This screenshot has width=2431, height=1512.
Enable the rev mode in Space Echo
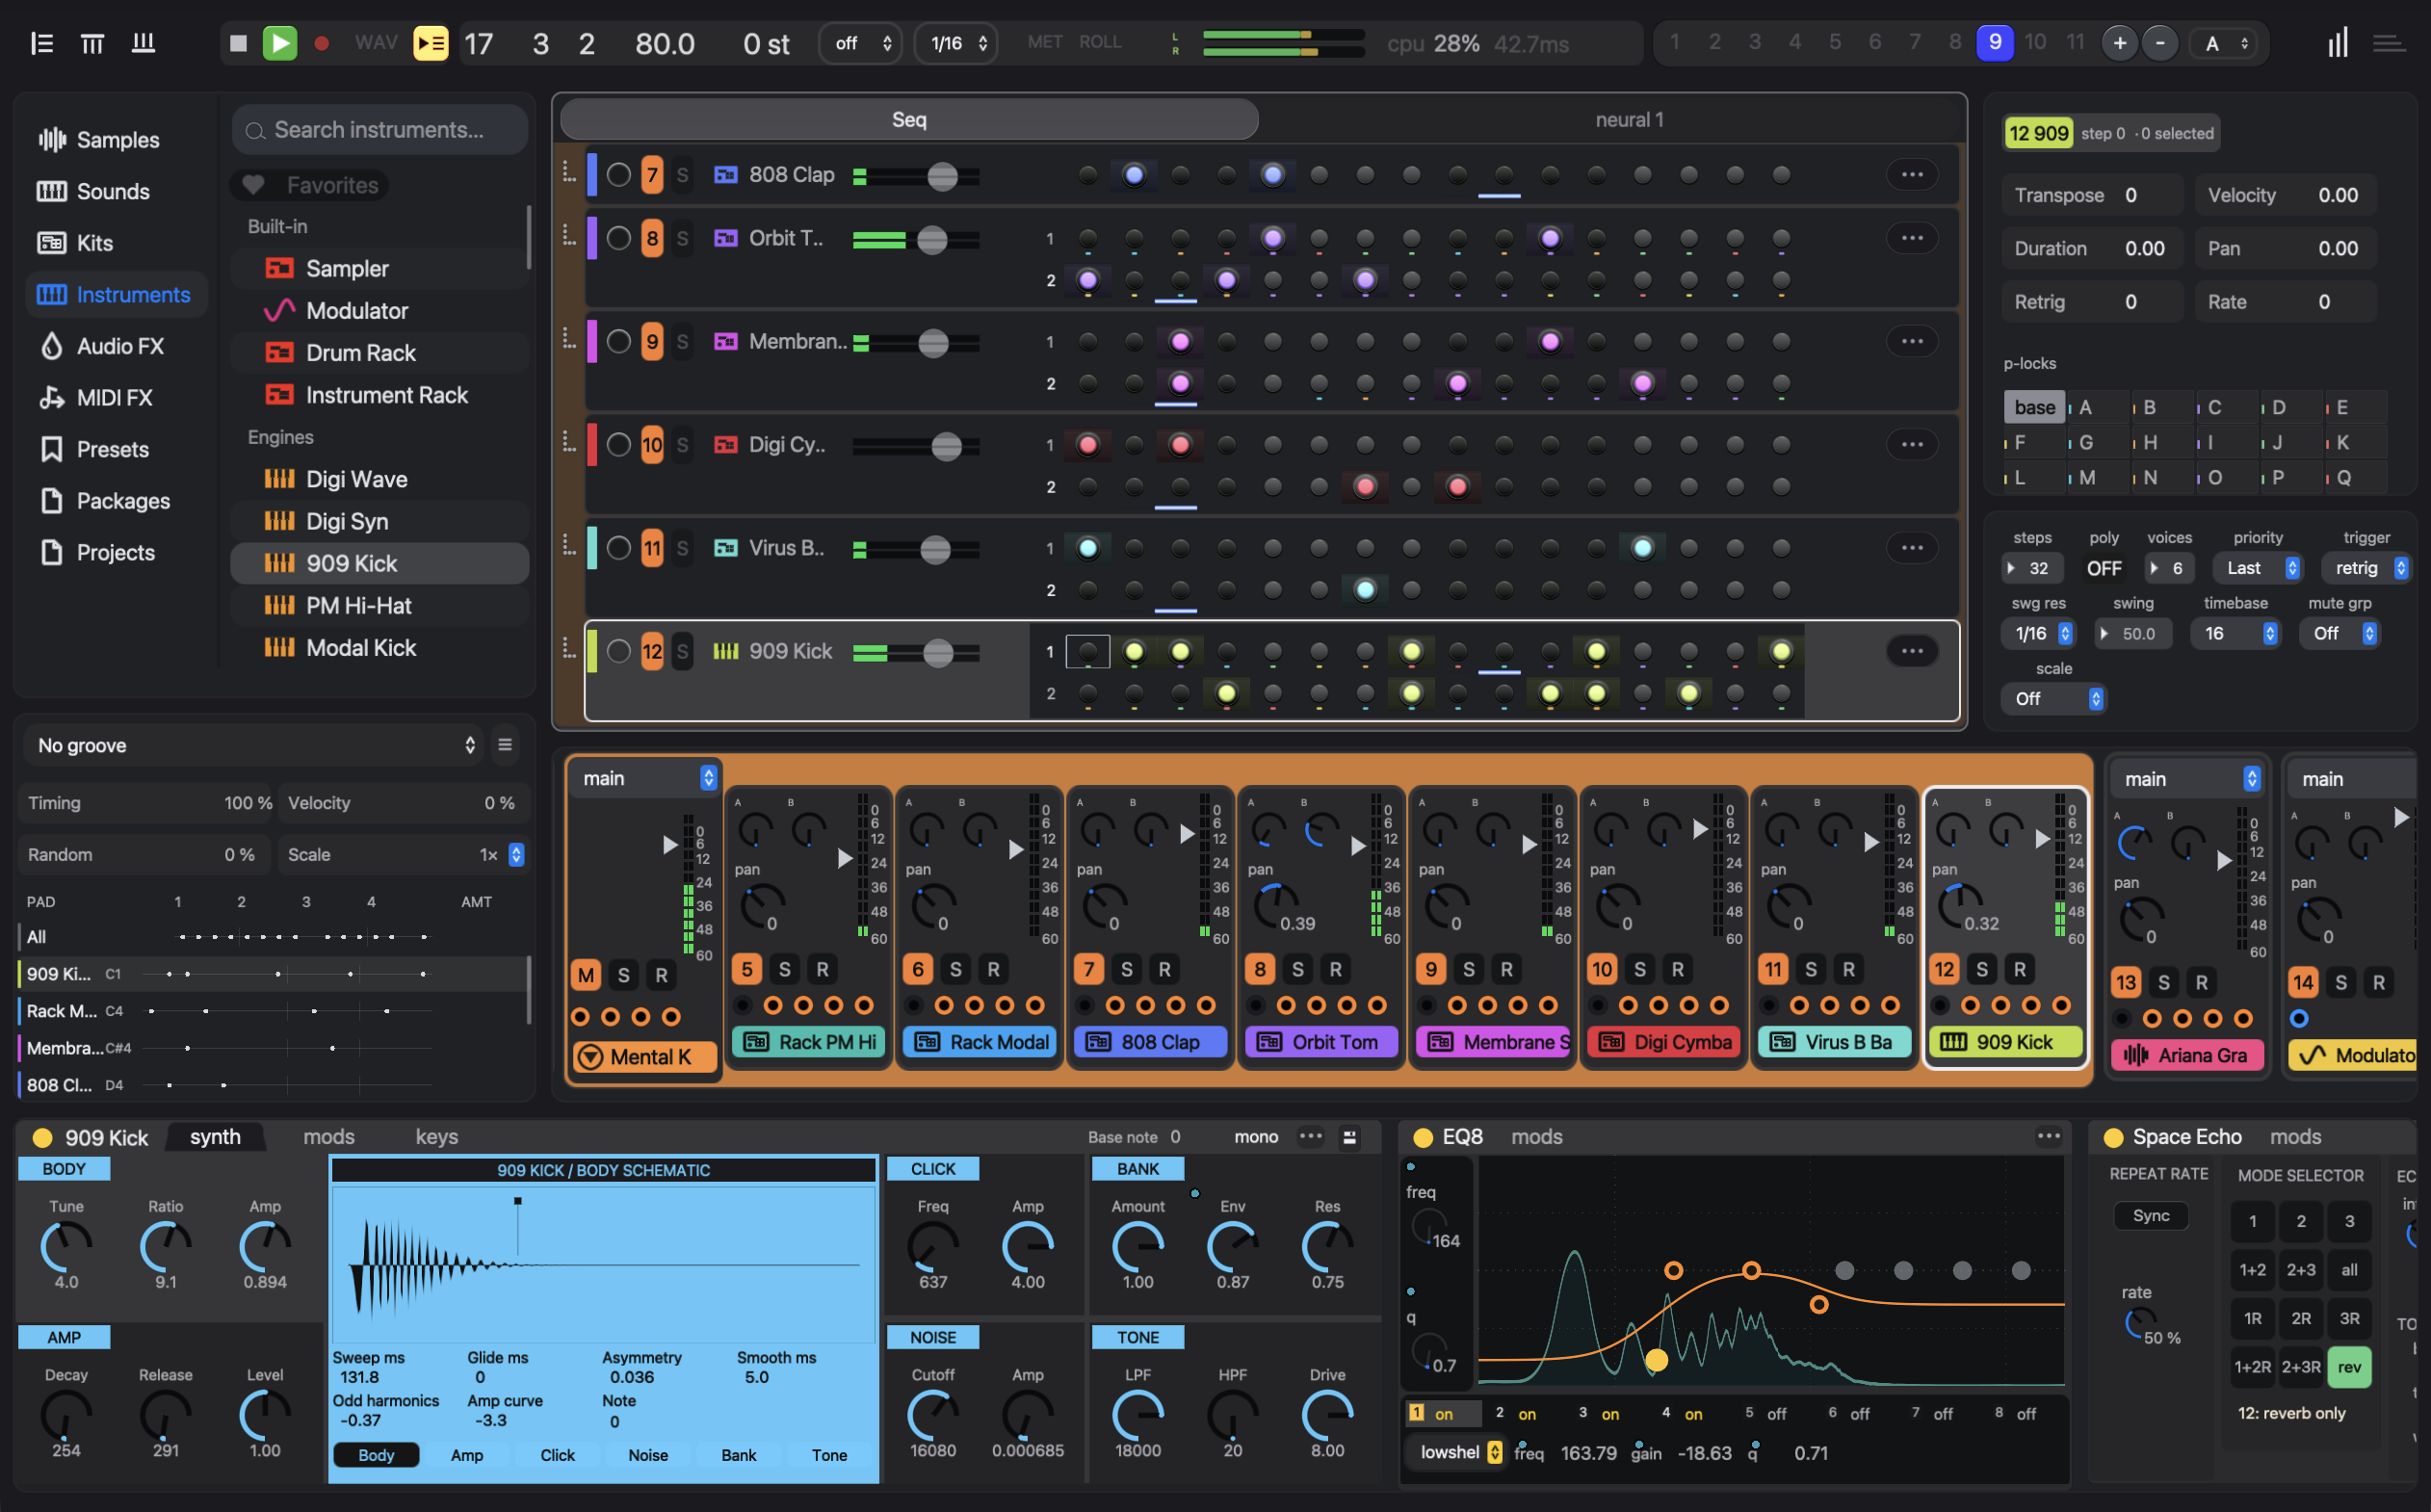[2349, 1367]
